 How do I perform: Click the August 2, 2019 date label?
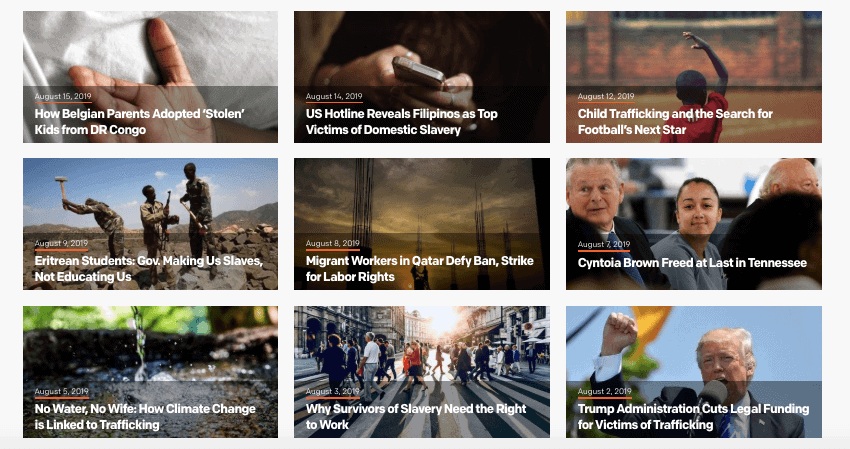pyautogui.click(x=604, y=392)
